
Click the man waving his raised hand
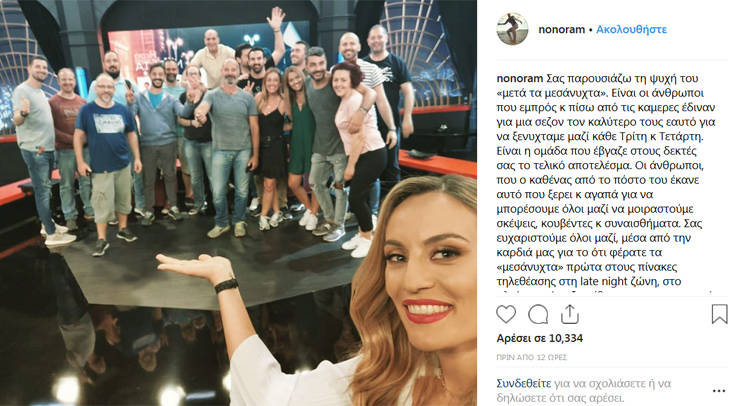pos(262,52)
